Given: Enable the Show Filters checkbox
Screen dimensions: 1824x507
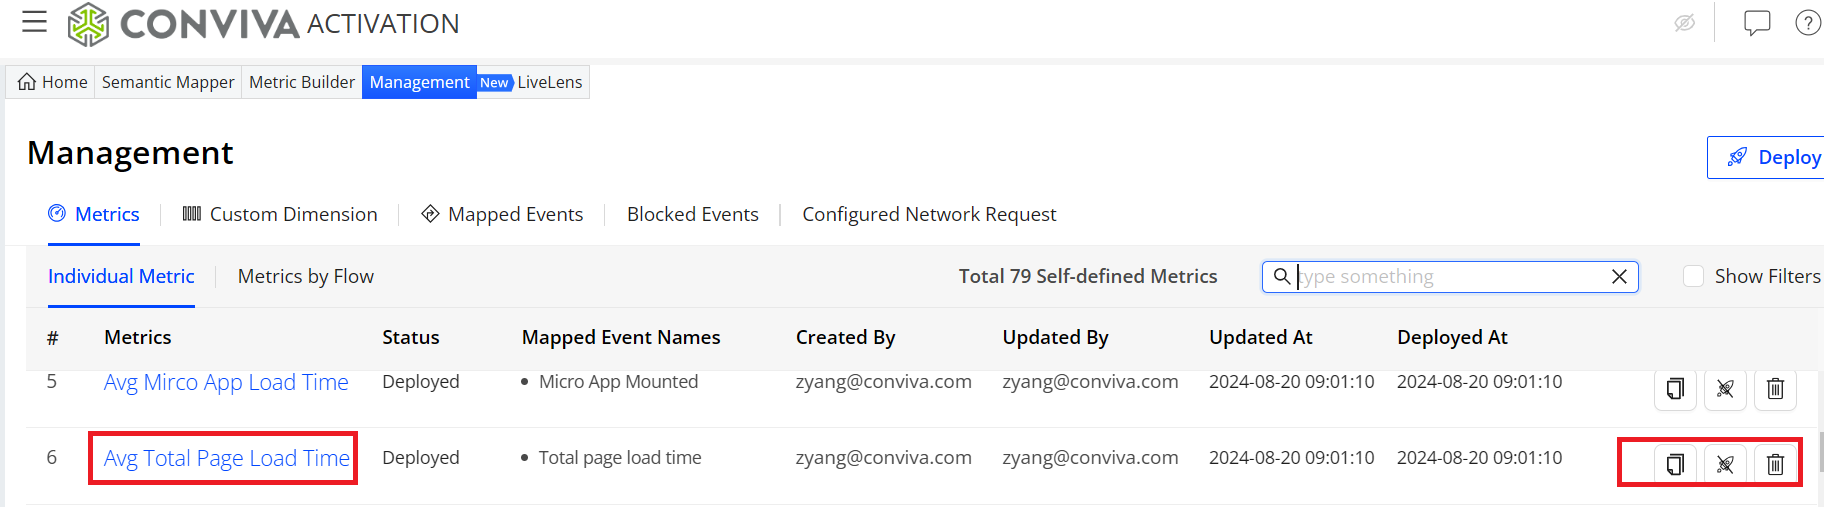Looking at the screenshot, I should [x=1693, y=276].
